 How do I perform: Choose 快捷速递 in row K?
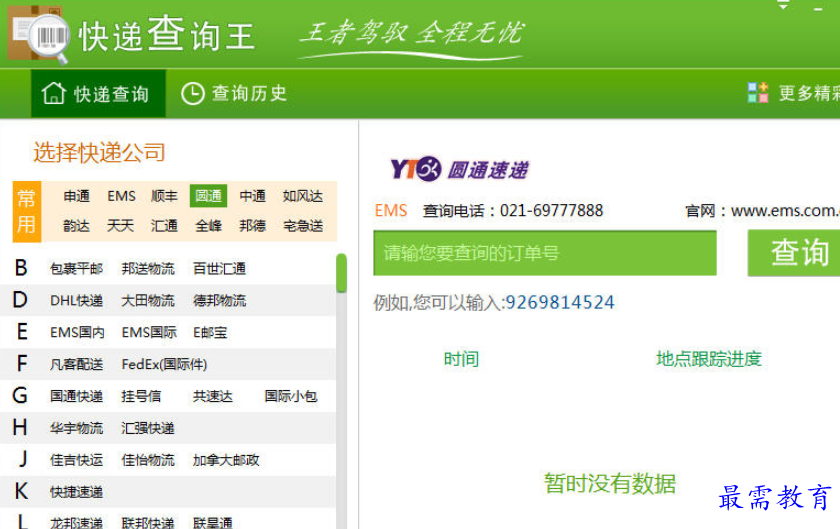click(77, 492)
